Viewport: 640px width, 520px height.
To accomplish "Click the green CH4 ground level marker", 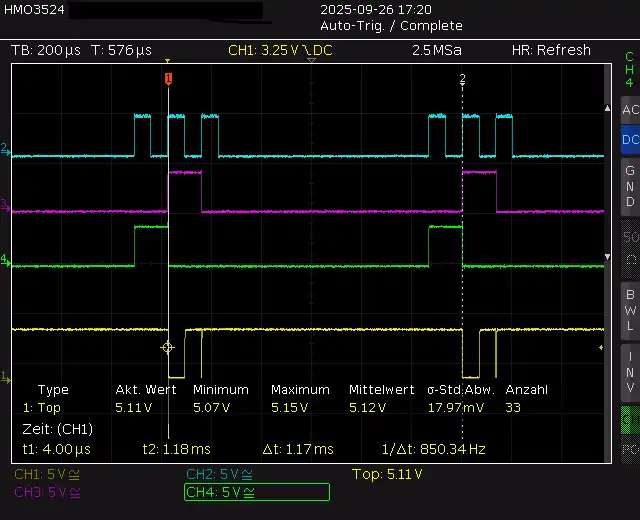I will tap(5, 260).
